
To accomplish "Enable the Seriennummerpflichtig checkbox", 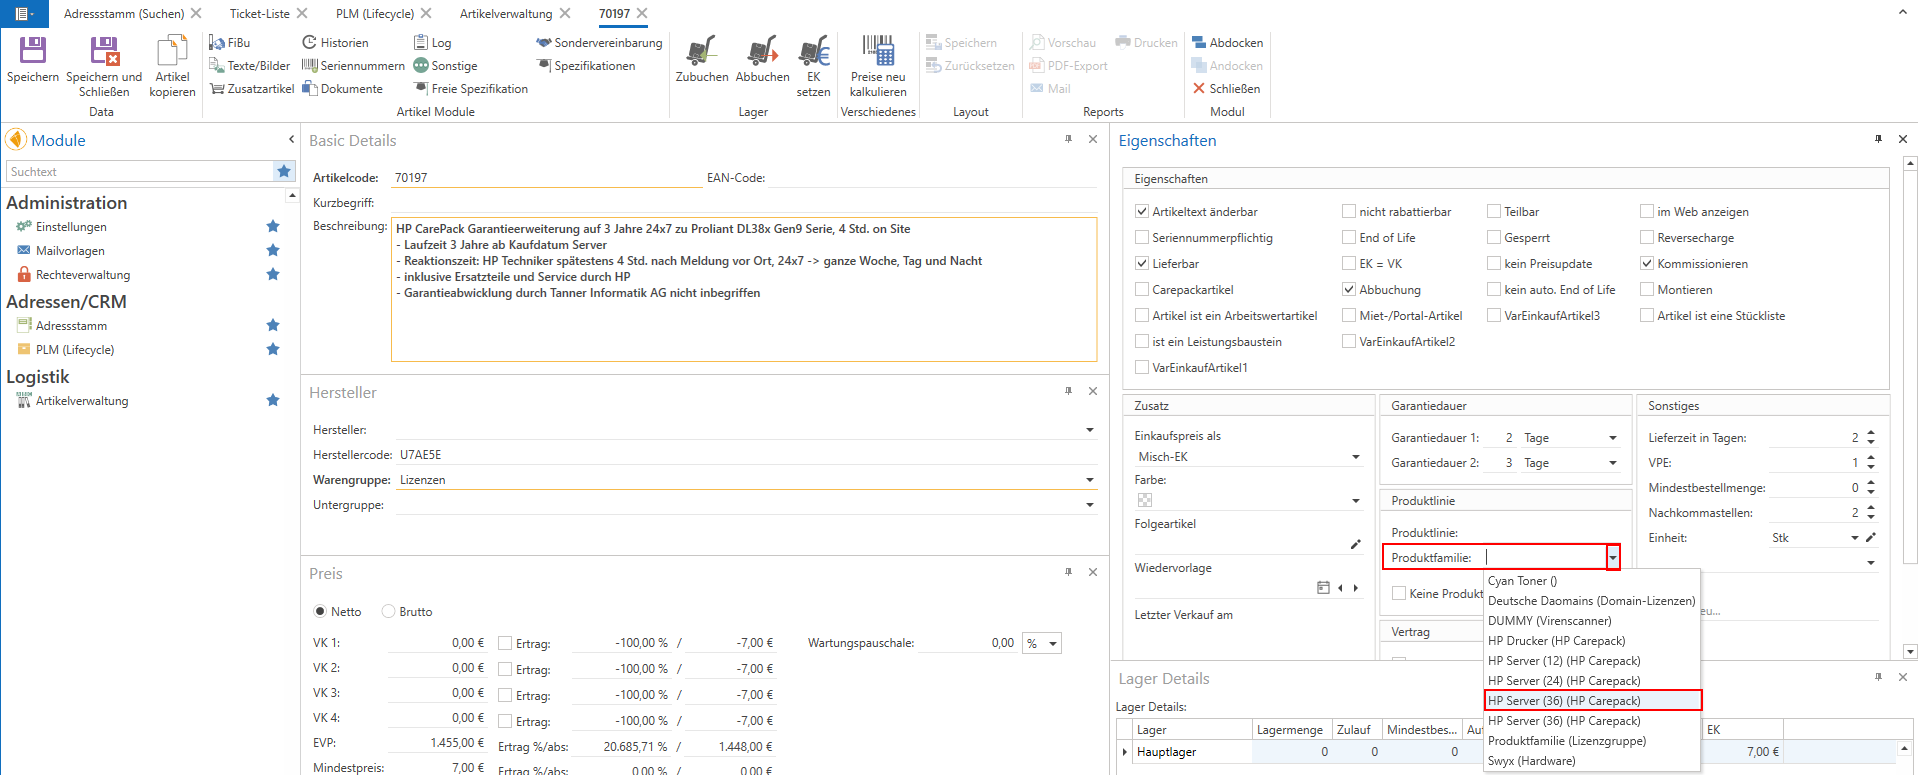I will (x=1142, y=238).
